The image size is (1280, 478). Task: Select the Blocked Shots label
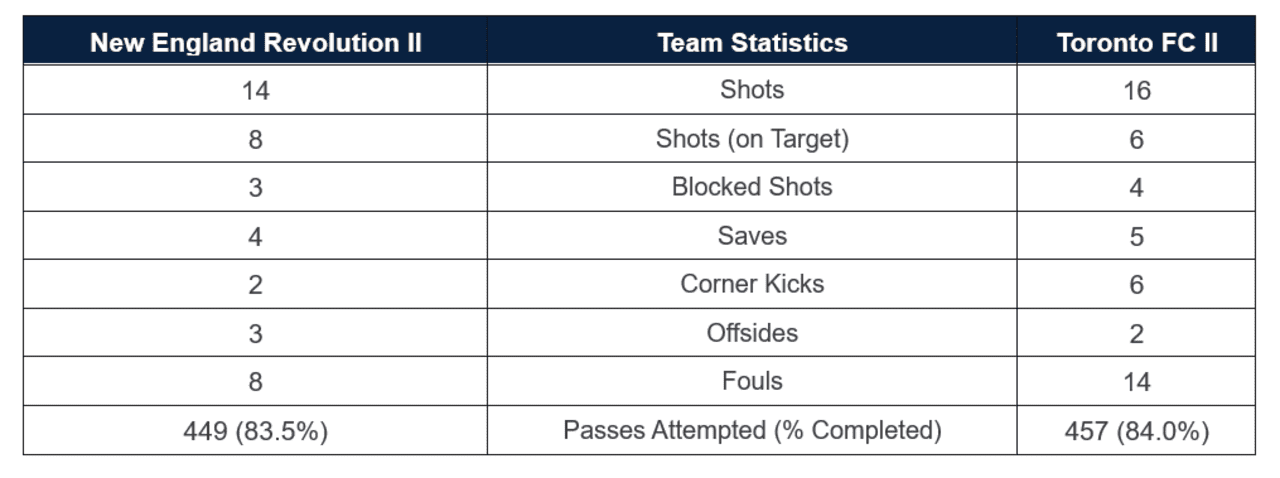point(752,187)
